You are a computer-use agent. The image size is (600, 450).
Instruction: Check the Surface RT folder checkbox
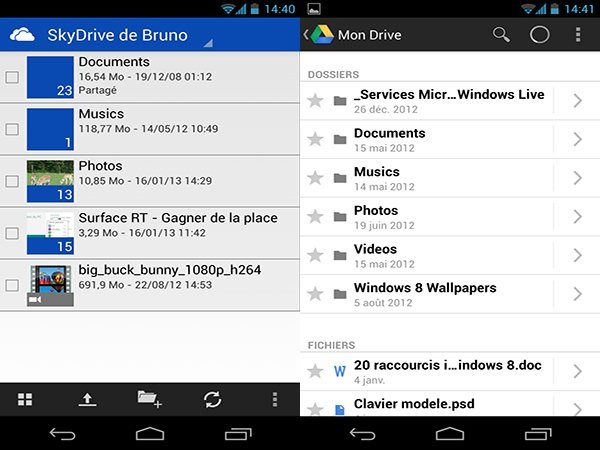click(x=12, y=233)
